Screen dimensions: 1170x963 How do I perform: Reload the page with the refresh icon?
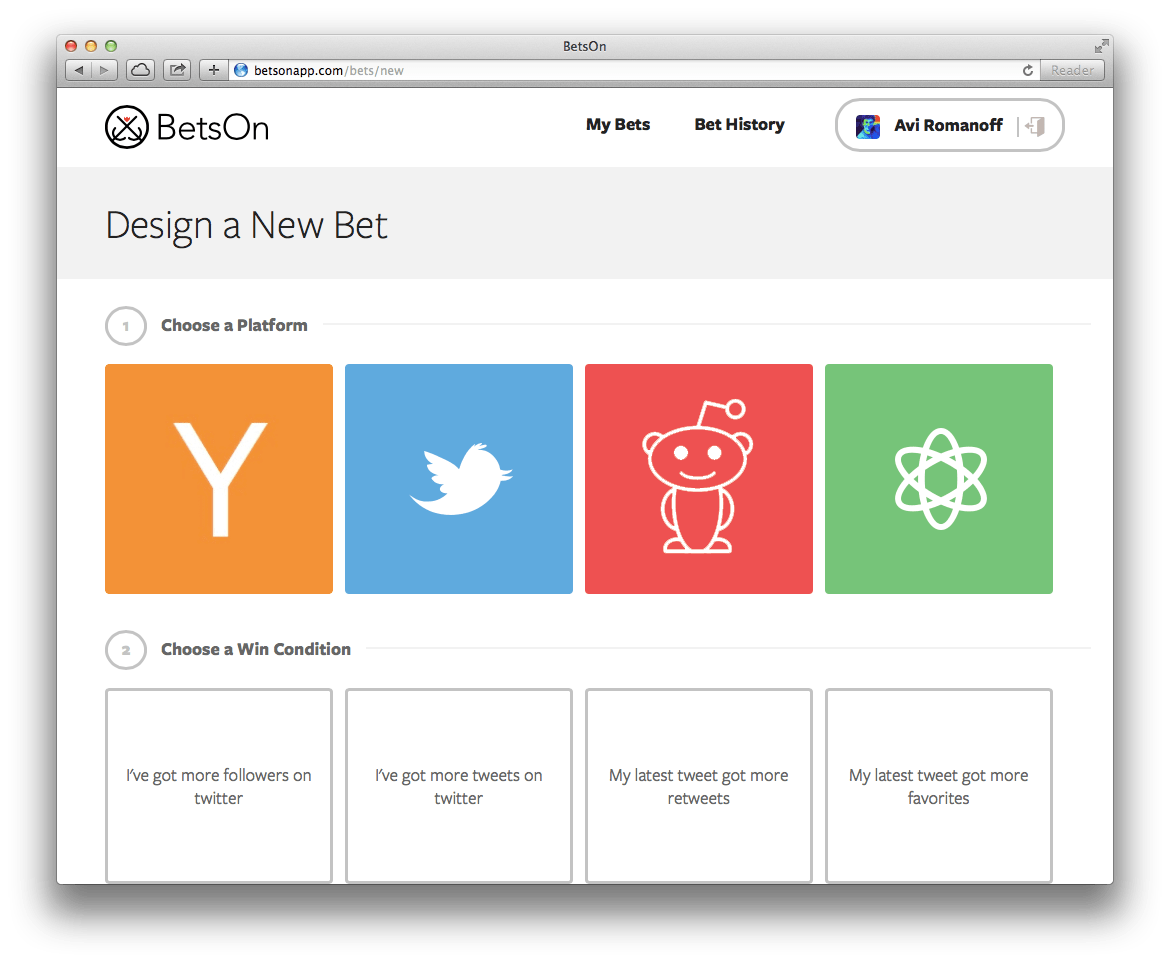pyautogui.click(x=1027, y=70)
